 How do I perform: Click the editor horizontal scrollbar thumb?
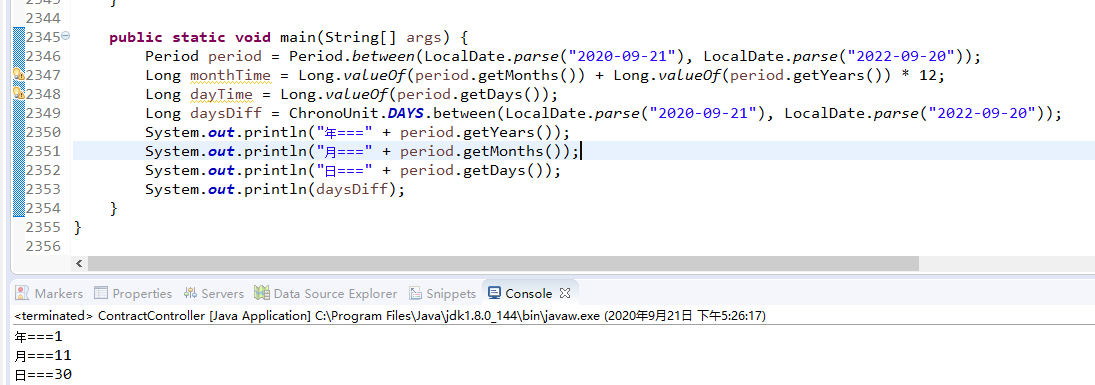(504, 263)
